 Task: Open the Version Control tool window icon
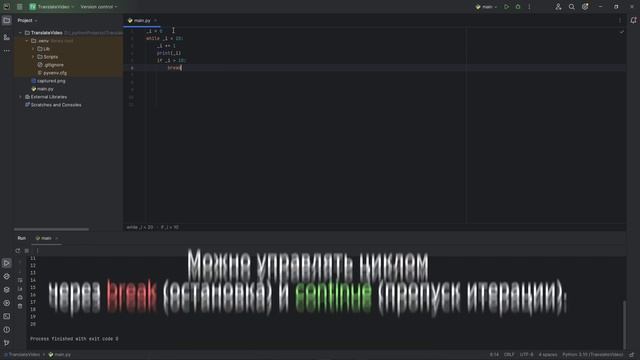point(7,343)
